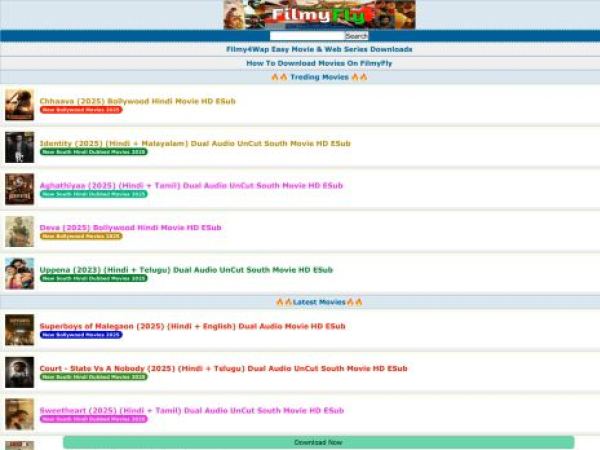The height and width of the screenshot is (450, 600).
Task: Select the Latest Movies heading
Action: 319,302
